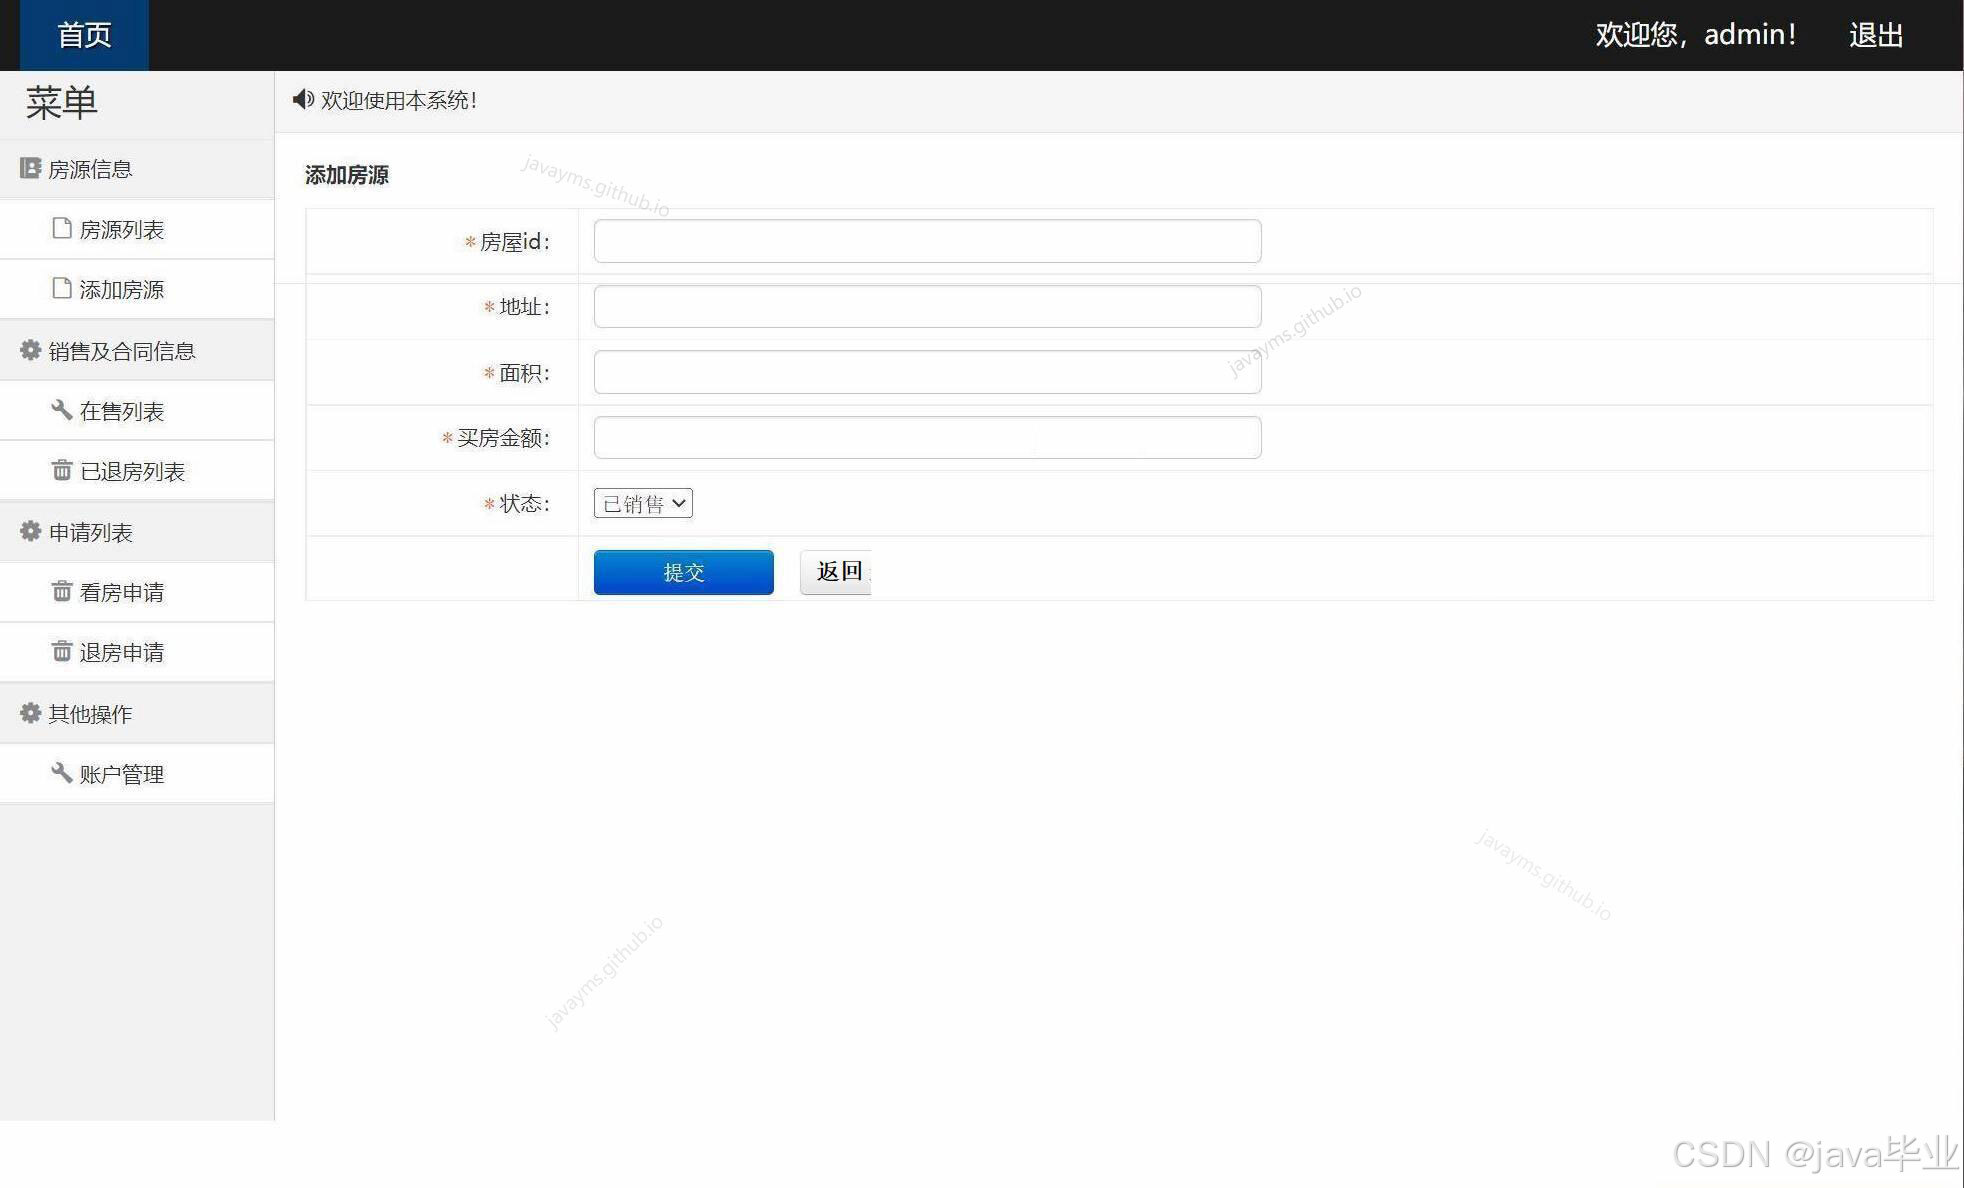The height and width of the screenshot is (1188, 1964).
Task: Click the 地址 text input field
Action: tap(926, 306)
